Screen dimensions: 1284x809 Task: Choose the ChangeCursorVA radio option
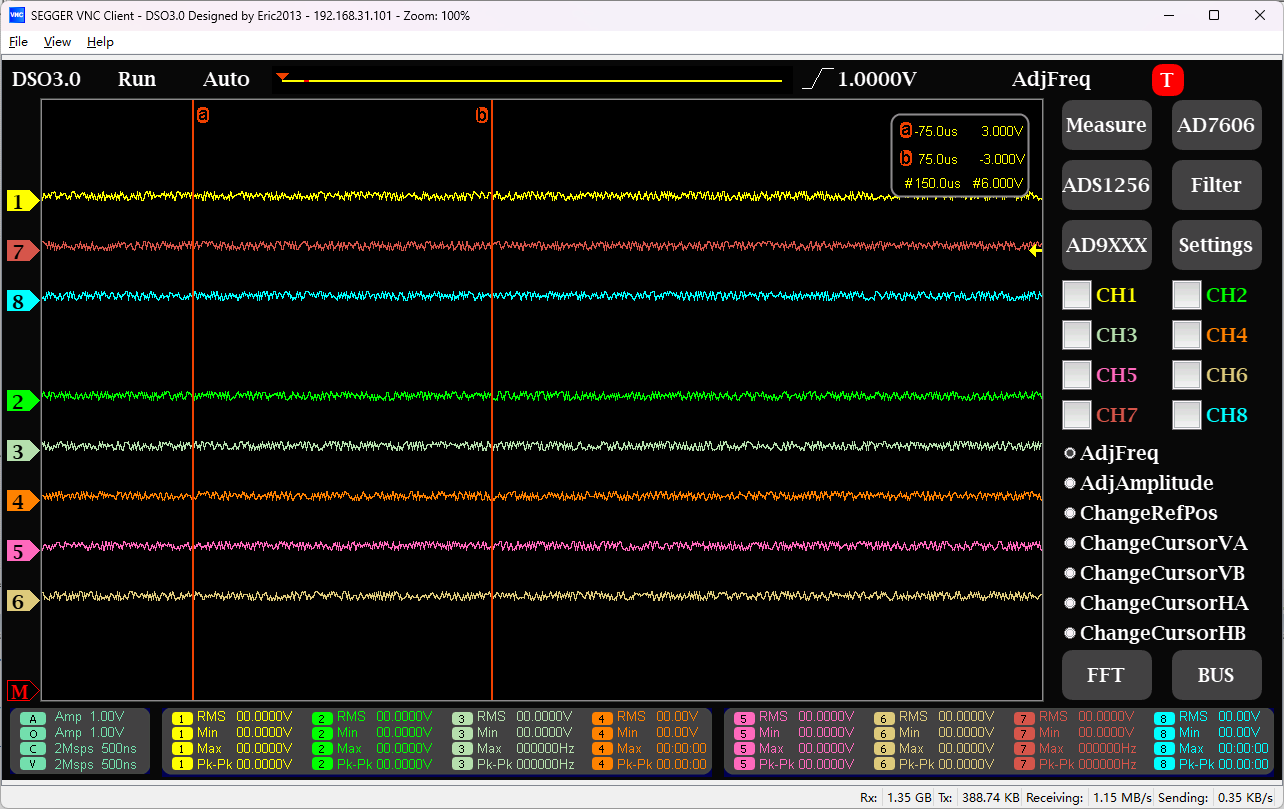tap(1070, 543)
